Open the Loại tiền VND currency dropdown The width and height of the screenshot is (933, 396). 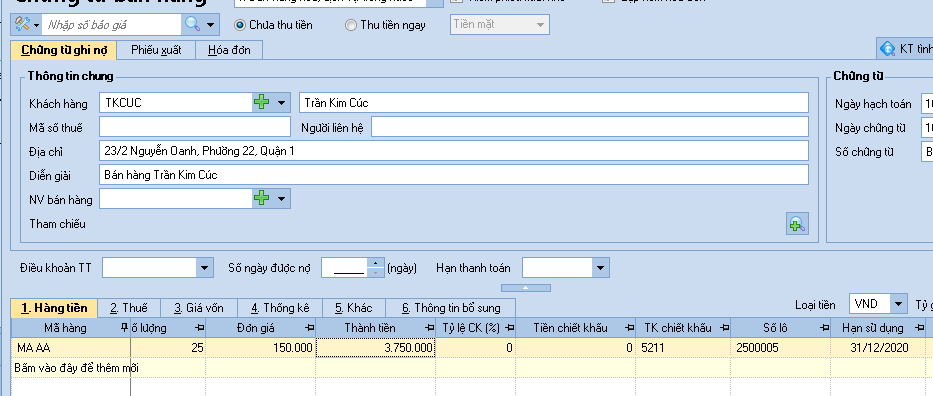(898, 304)
